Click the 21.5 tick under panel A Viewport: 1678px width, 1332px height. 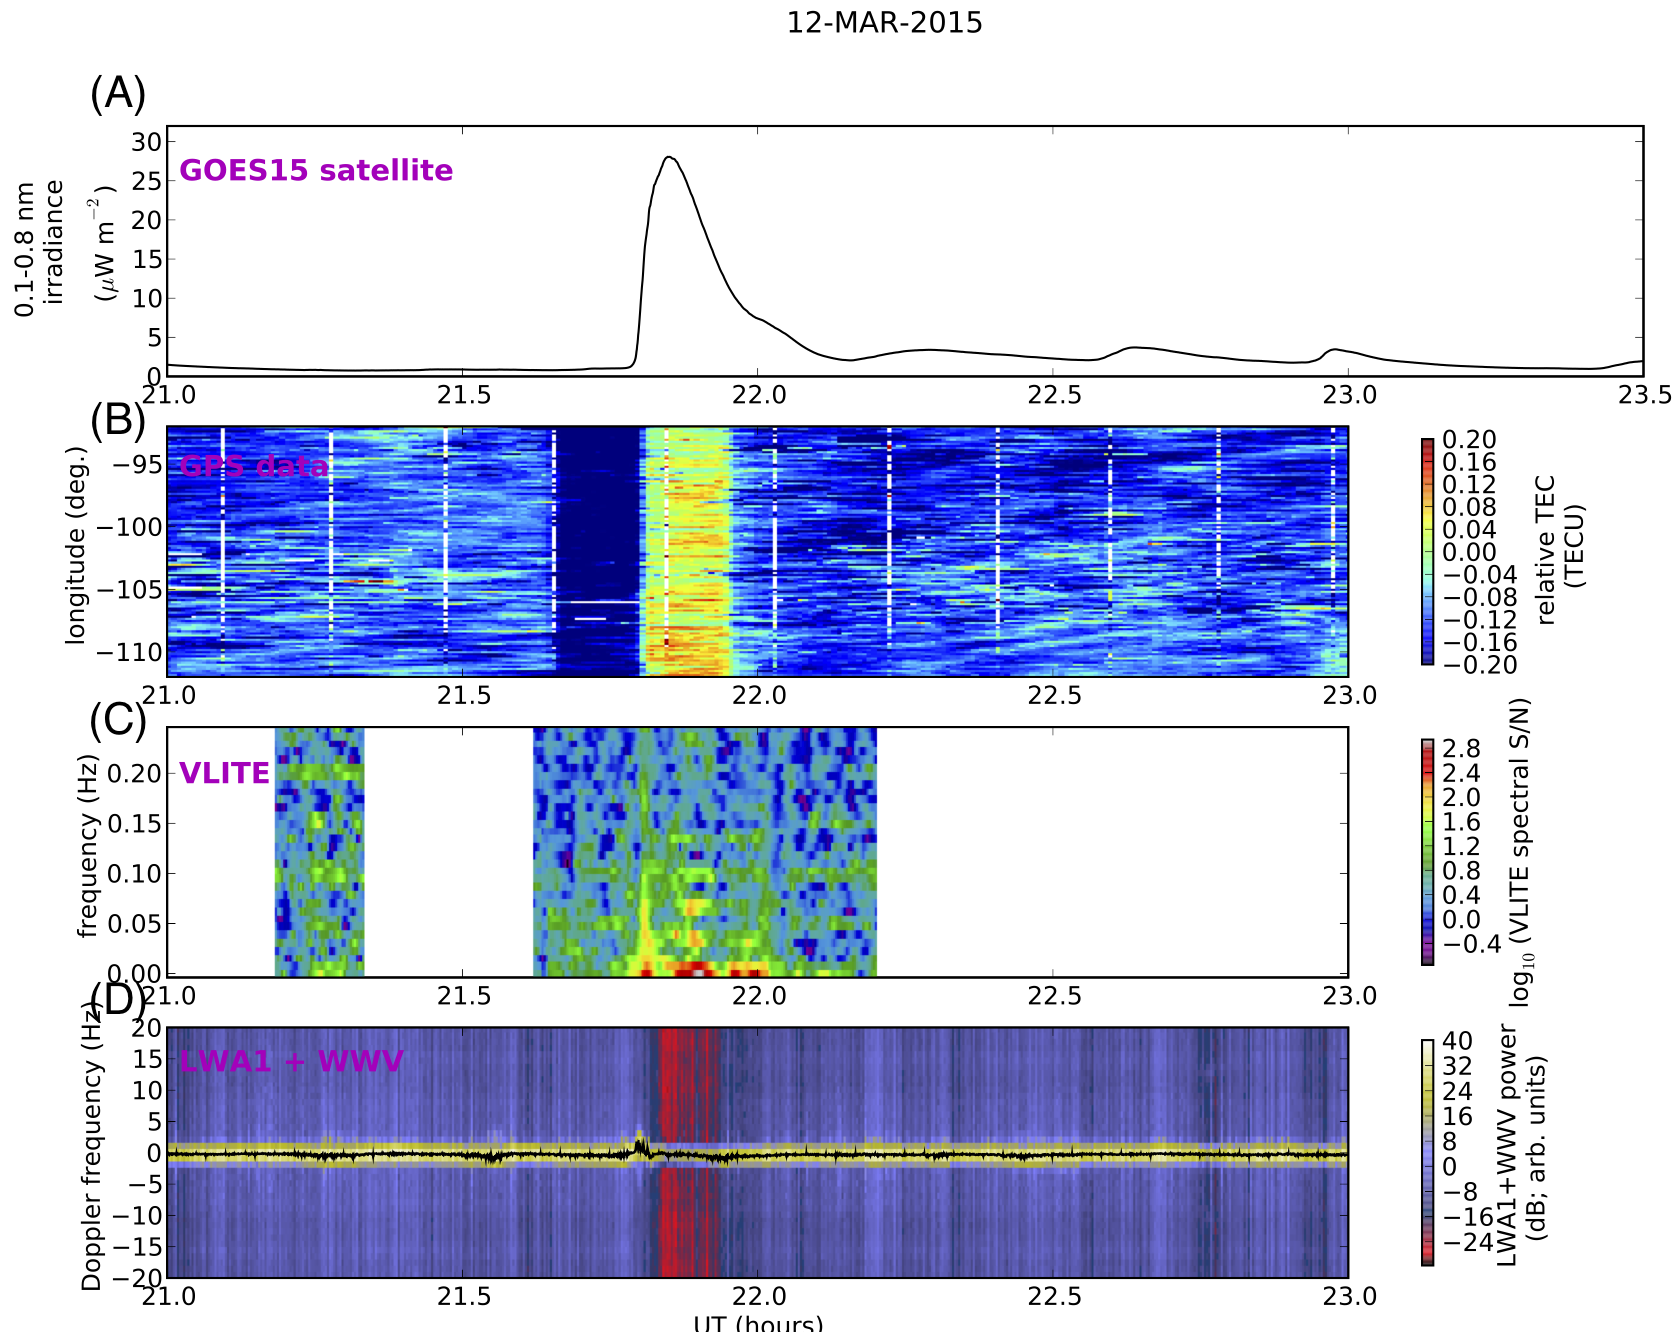tap(462, 396)
